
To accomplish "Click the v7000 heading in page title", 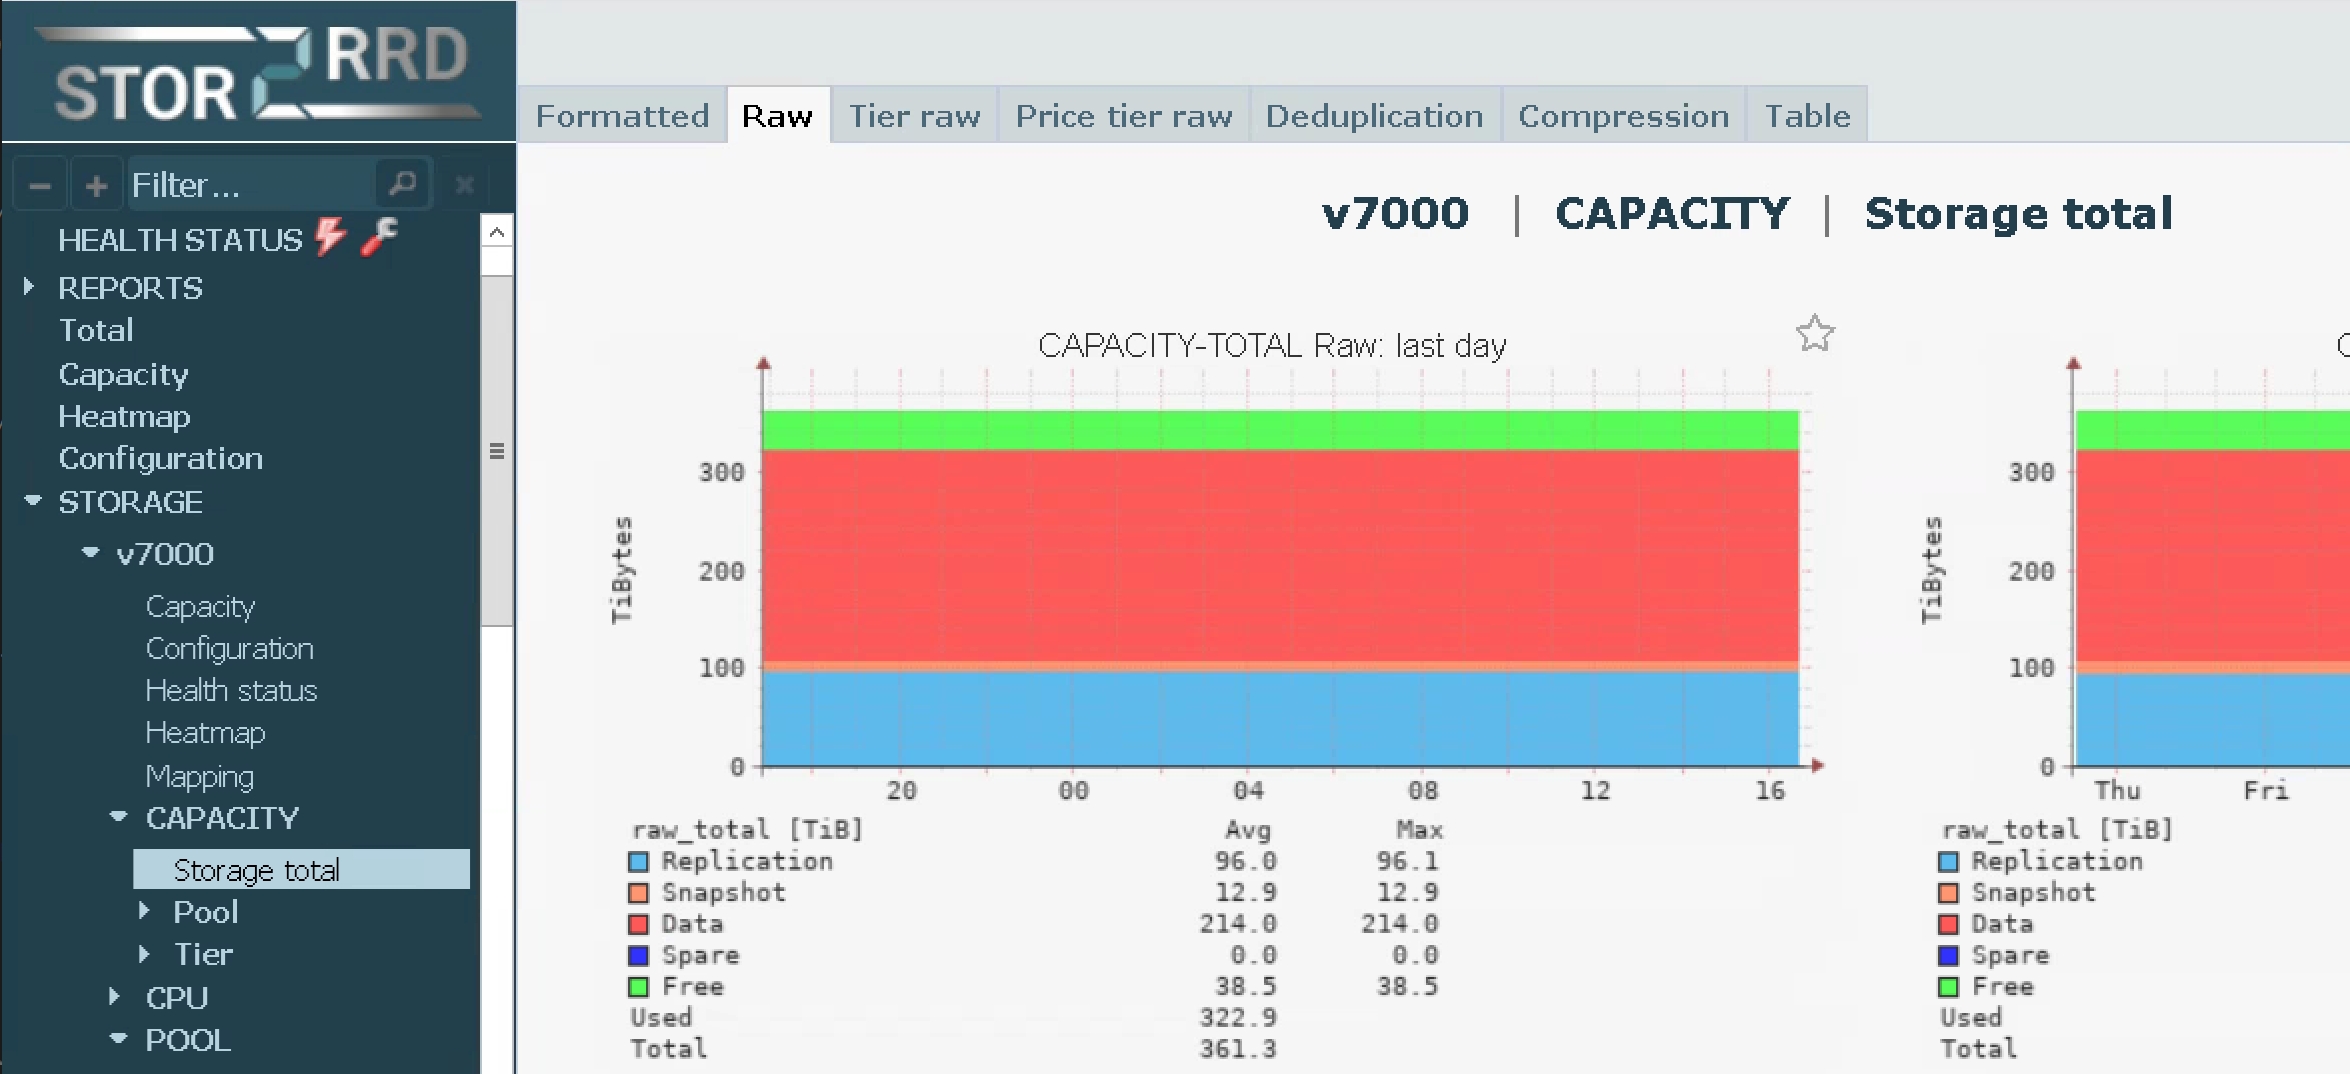I will [1395, 214].
